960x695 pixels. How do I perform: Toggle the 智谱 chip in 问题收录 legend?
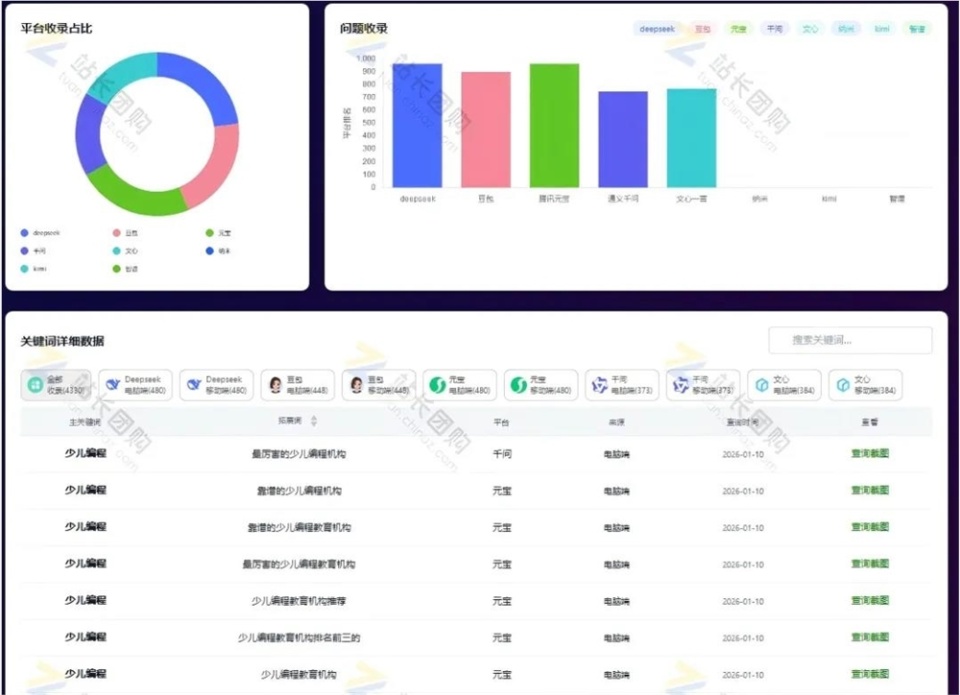tap(917, 28)
